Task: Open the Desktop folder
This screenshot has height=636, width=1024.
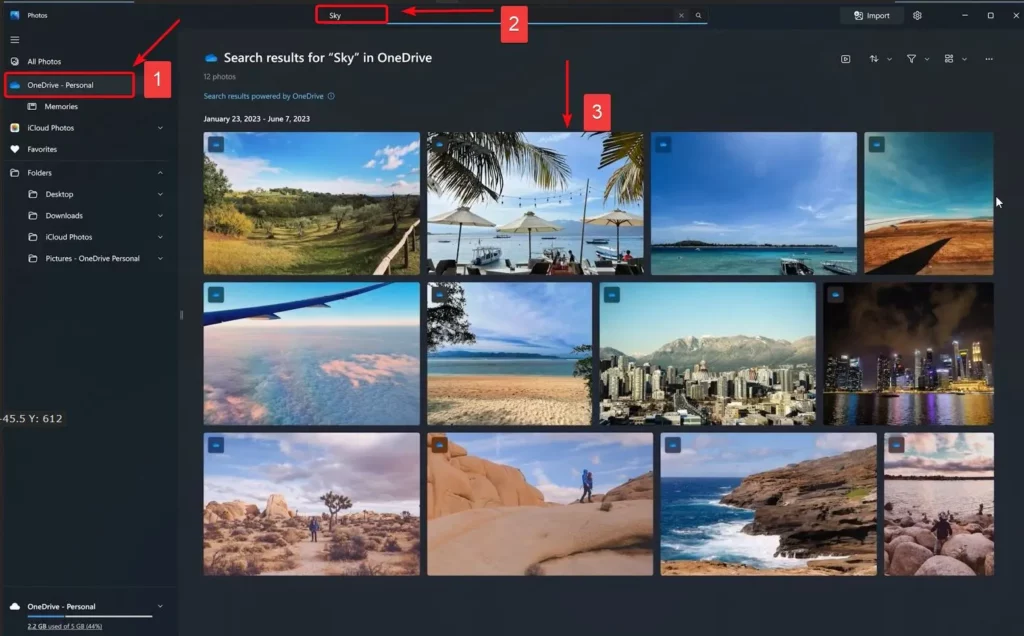Action: pyautogui.click(x=59, y=194)
